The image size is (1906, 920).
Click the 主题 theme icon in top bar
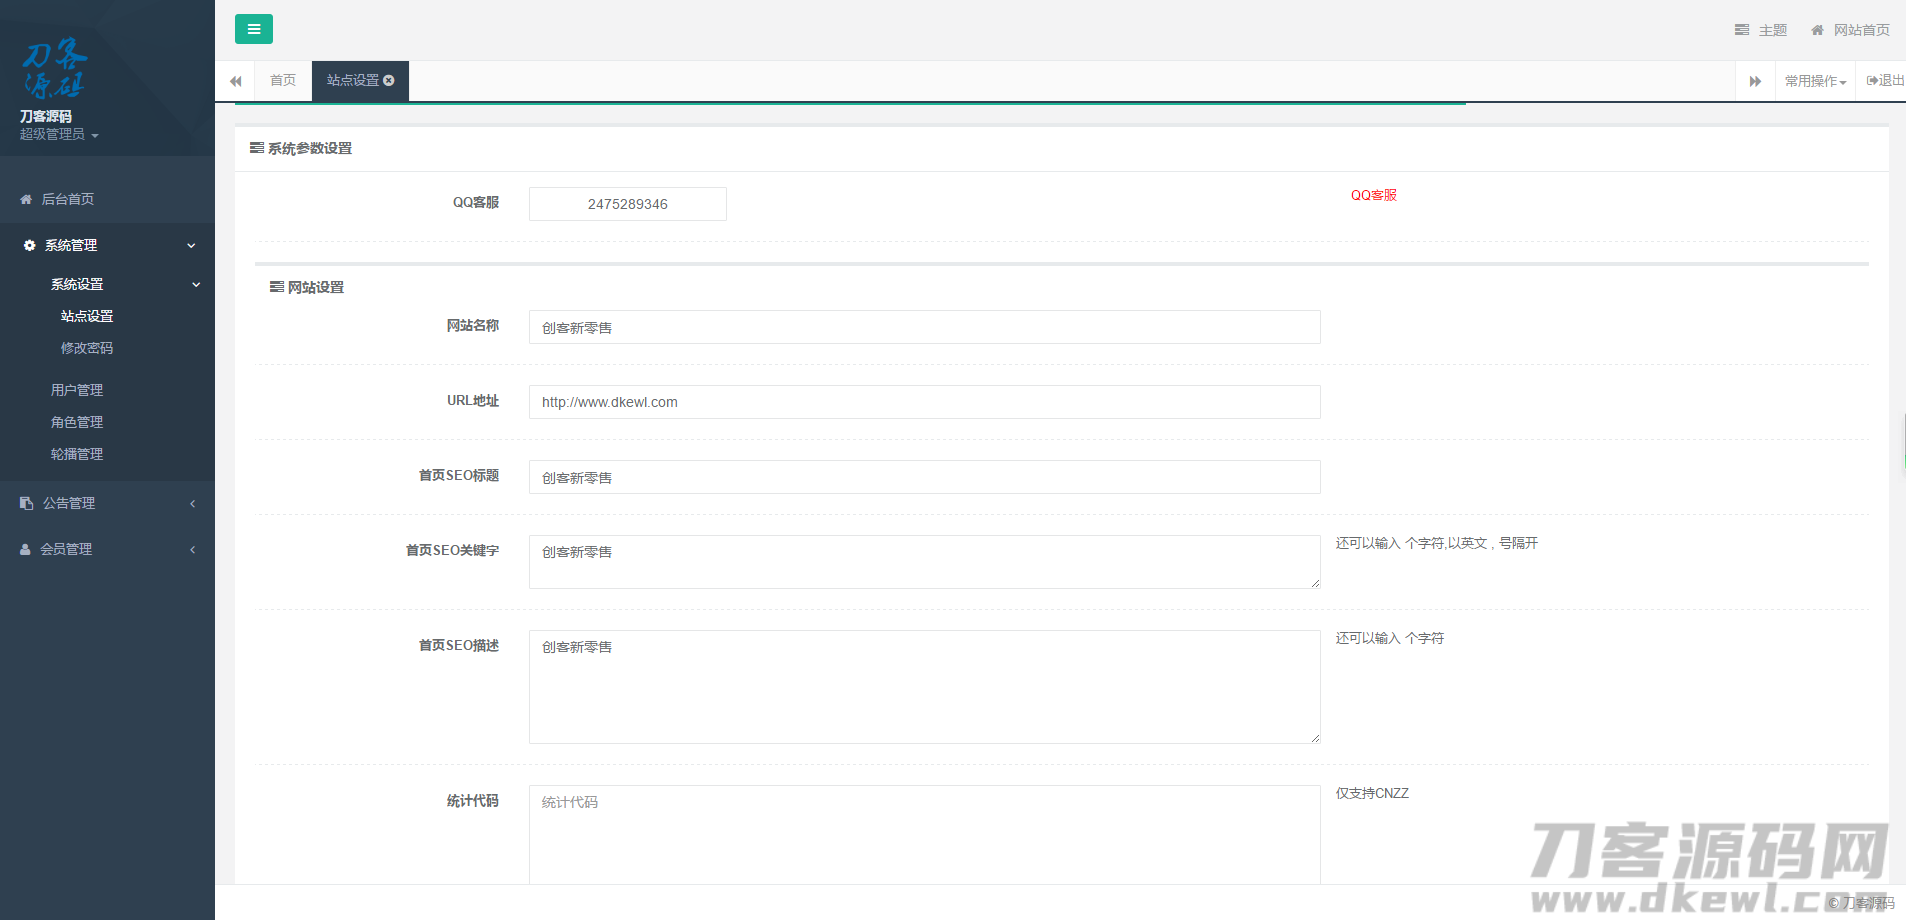click(x=1741, y=29)
